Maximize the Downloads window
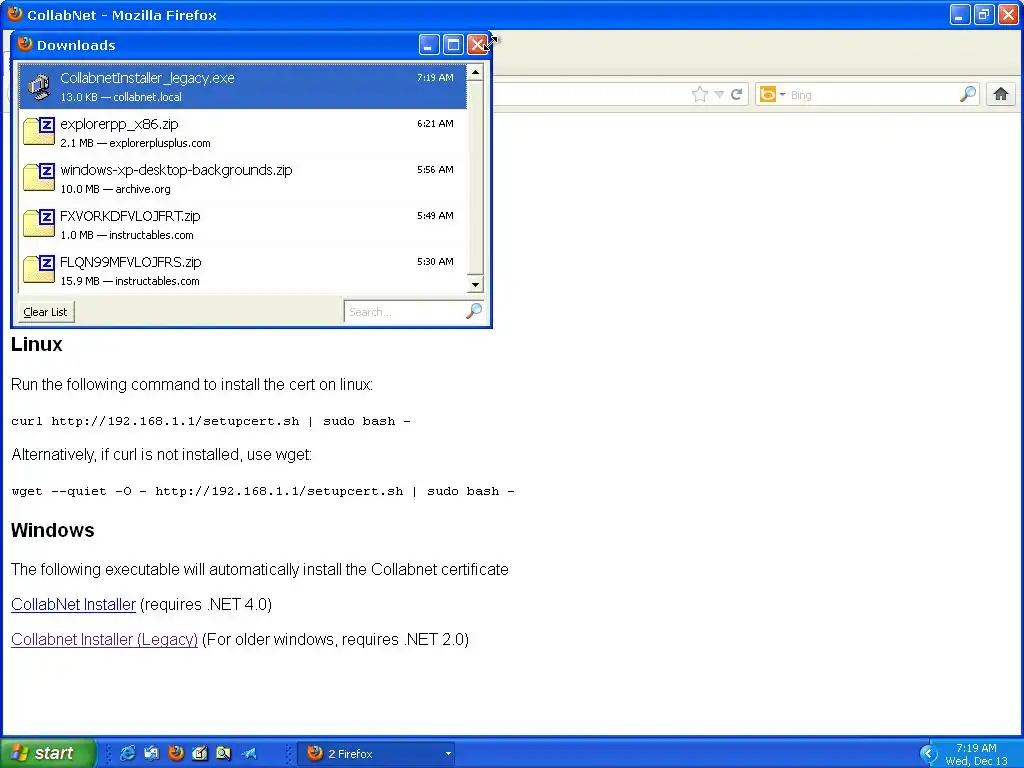This screenshot has height=768, width=1024. click(x=453, y=44)
